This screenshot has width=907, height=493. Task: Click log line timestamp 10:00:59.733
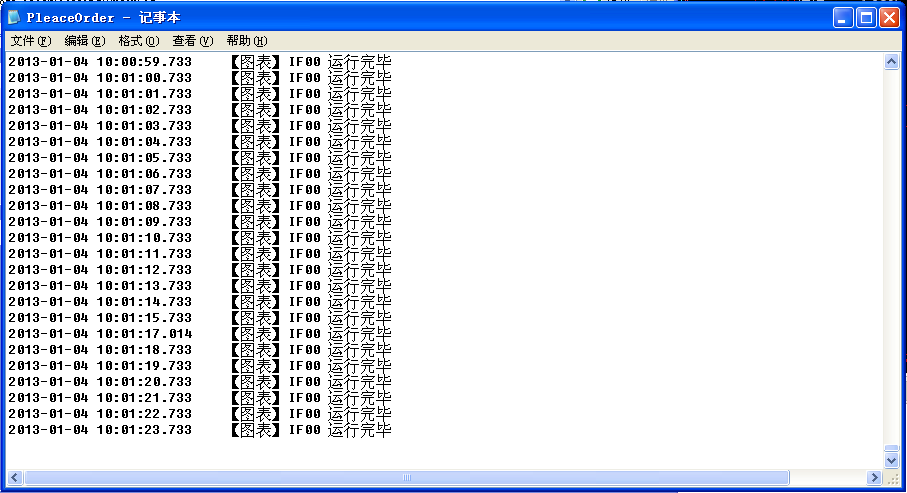click(143, 62)
